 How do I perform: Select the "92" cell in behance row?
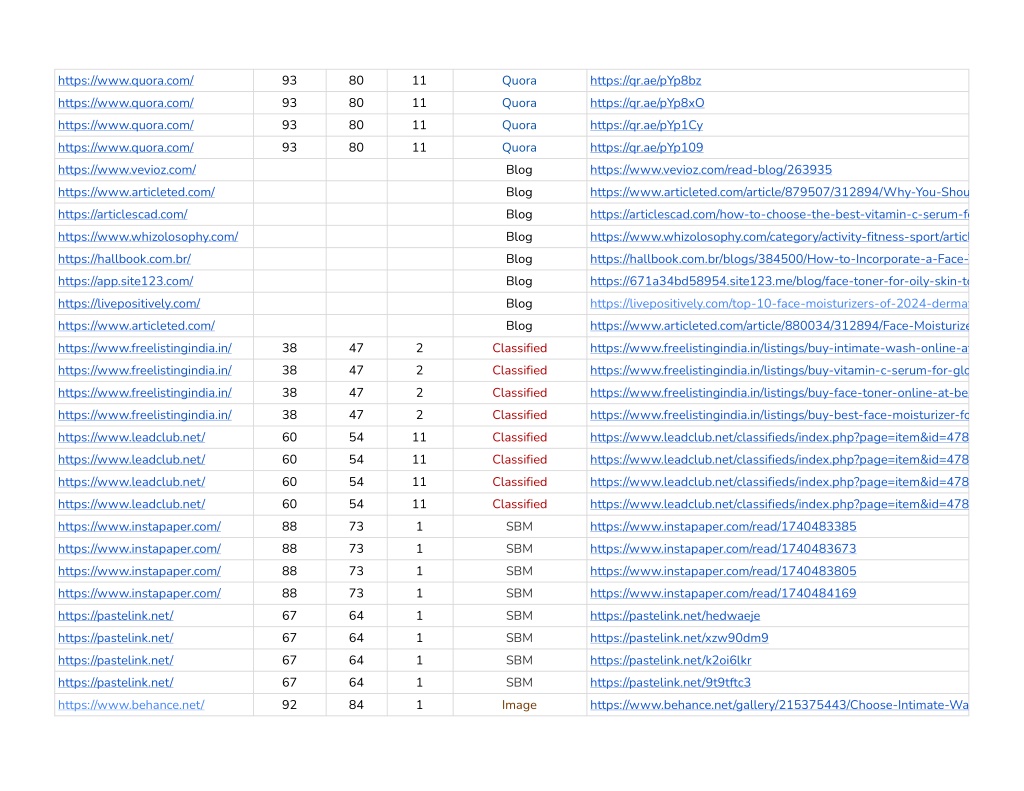[x=289, y=704]
